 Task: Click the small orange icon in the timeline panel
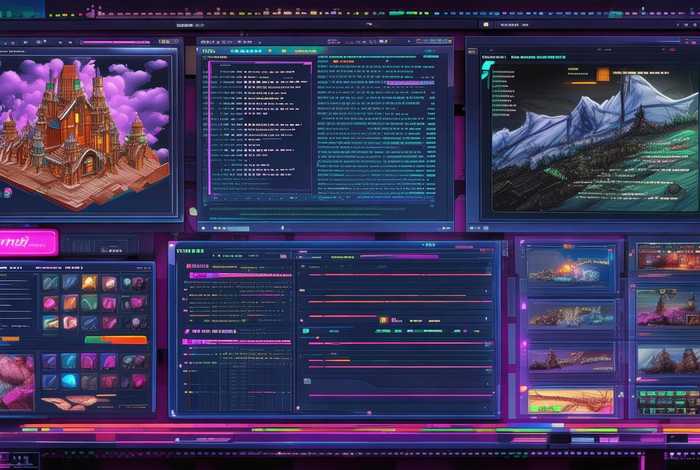point(383,319)
